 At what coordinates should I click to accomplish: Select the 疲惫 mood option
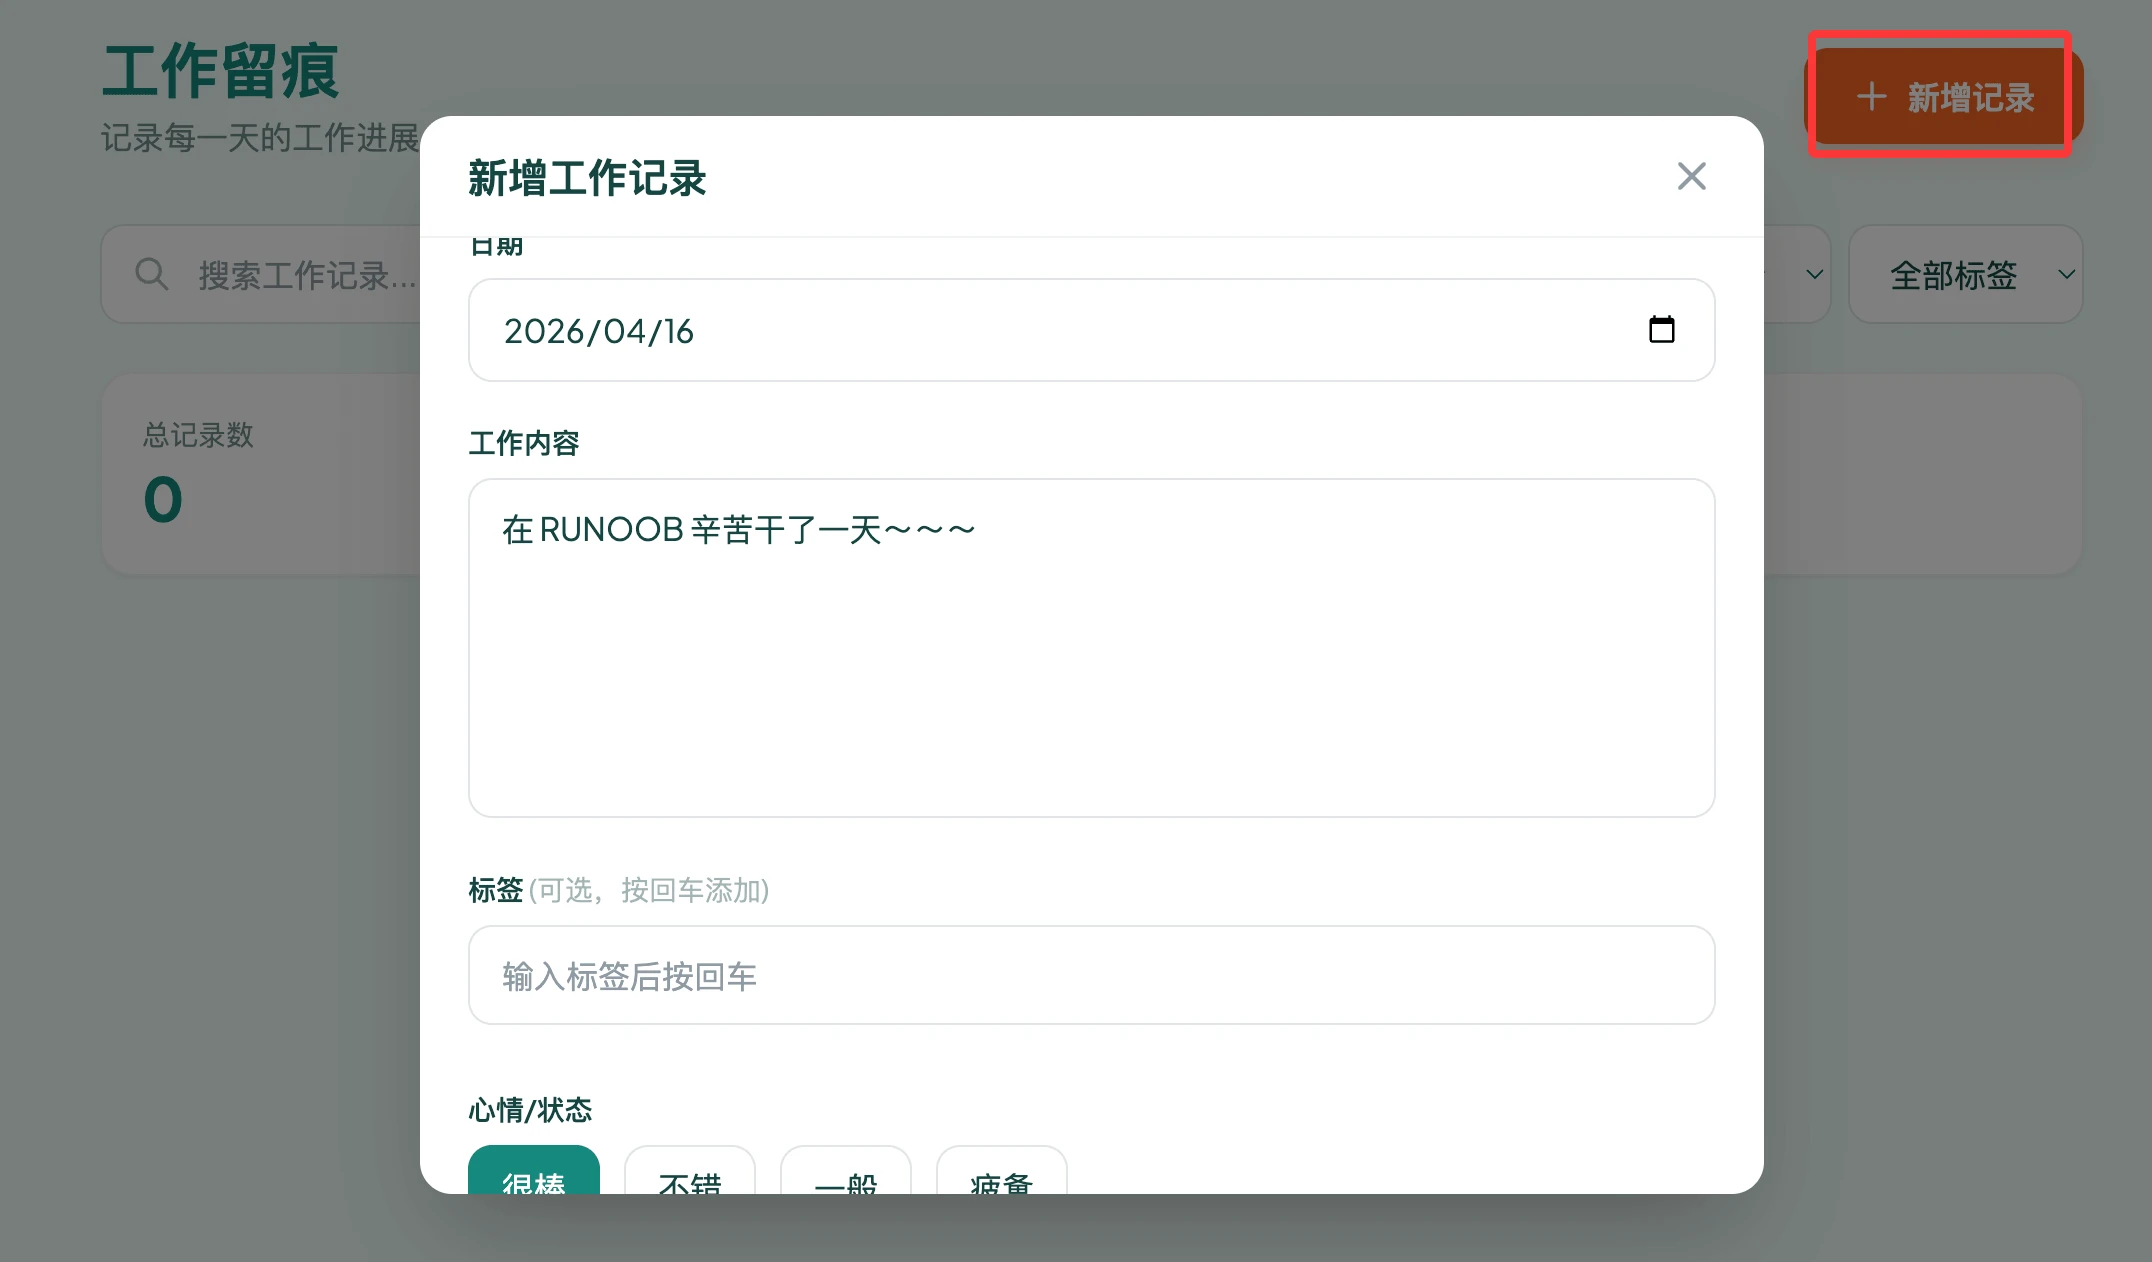pos(1002,1171)
